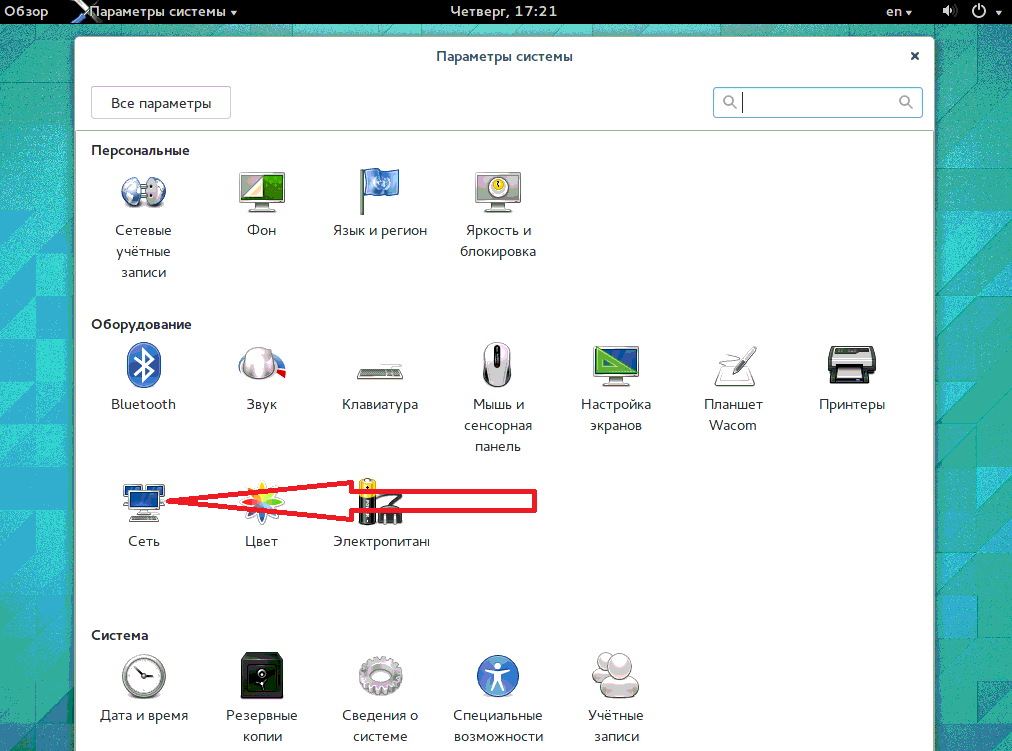Open Сетевые учётные записи panel
Image resolution: width=1012 pixels, height=751 pixels.
click(x=143, y=193)
